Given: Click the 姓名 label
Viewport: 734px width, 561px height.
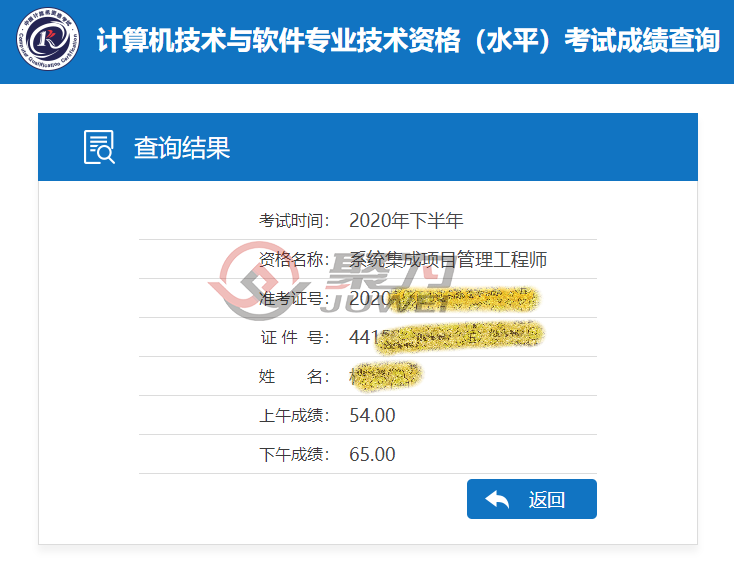Looking at the screenshot, I should click(x=294, y=376).
